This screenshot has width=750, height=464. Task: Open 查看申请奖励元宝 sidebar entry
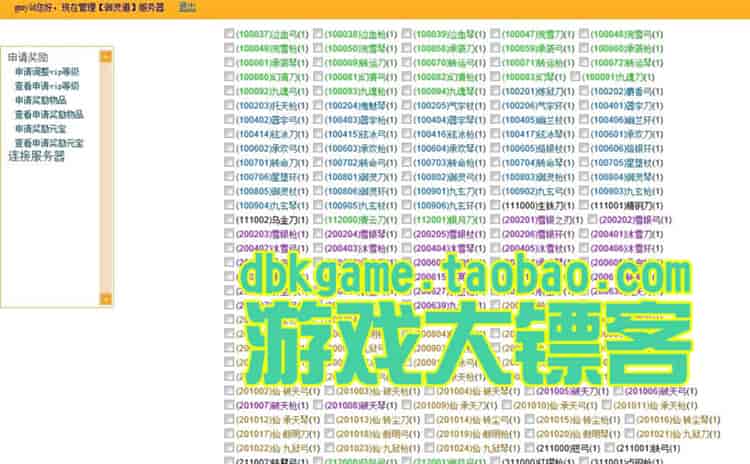click(x=49, y=143)
